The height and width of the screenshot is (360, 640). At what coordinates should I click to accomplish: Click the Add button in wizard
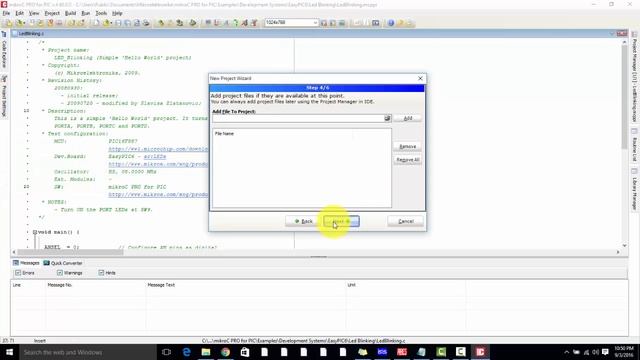[x=407, y=118]
